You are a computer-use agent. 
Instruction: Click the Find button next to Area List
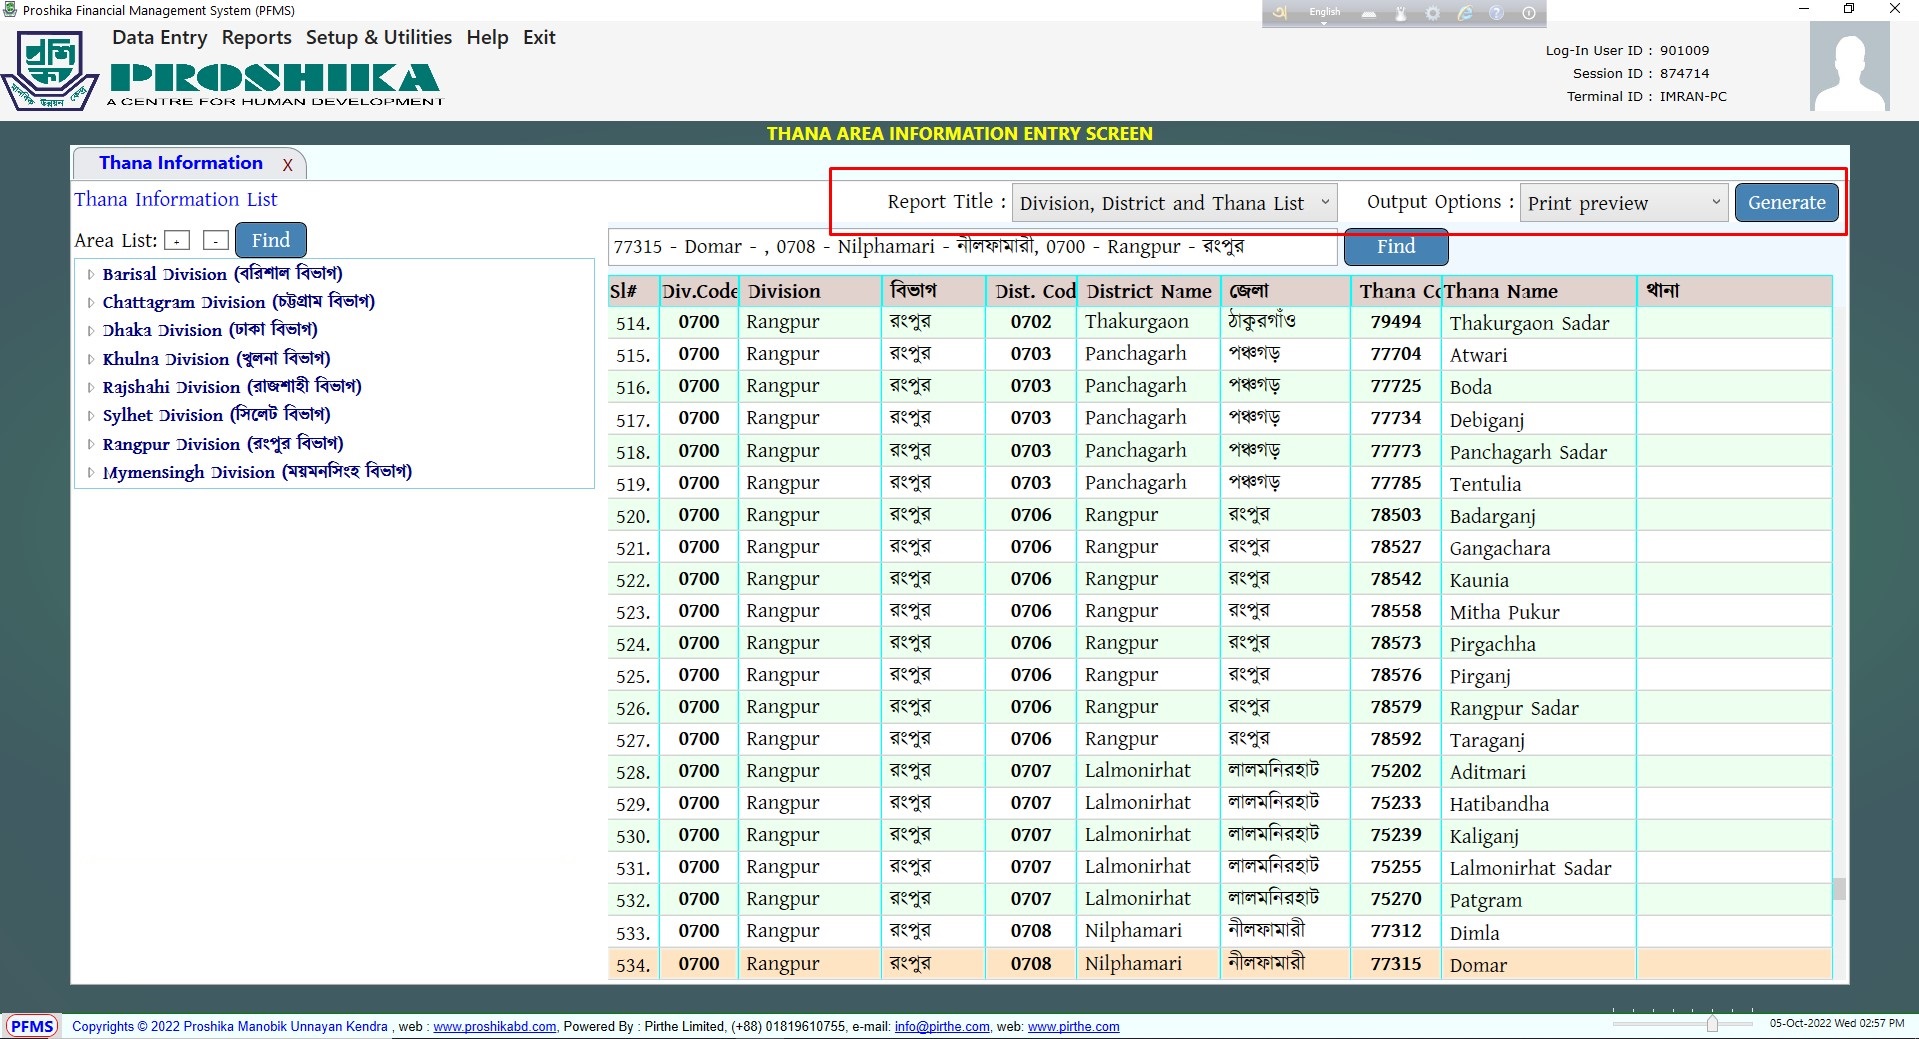pos(271,240)
